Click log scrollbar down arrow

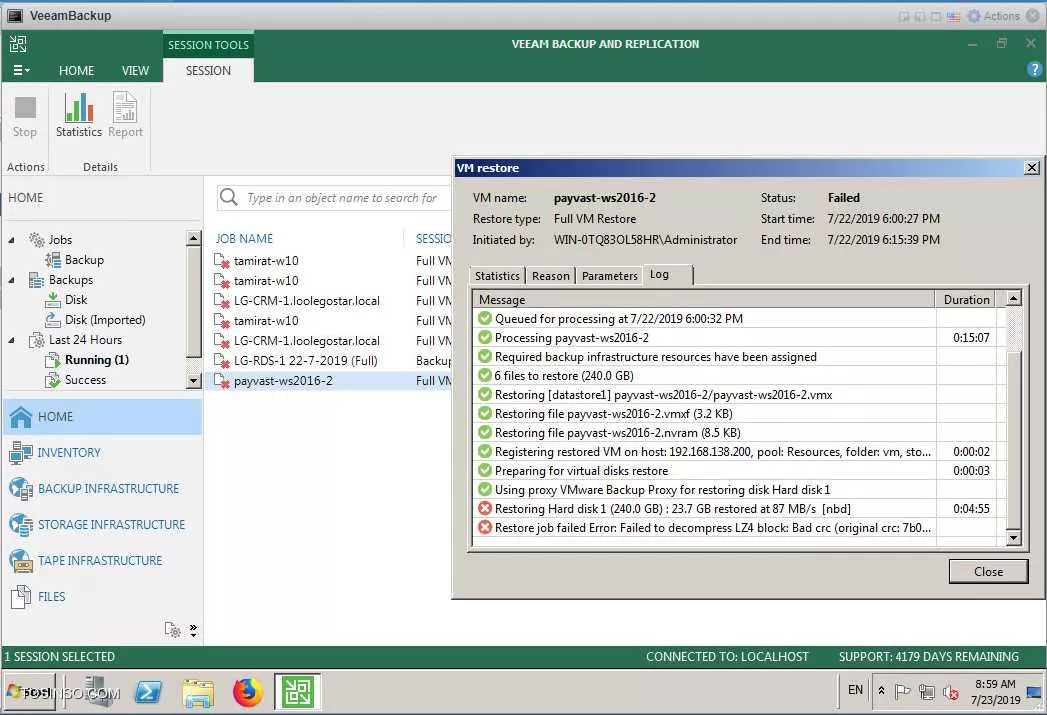point(1014,537)
